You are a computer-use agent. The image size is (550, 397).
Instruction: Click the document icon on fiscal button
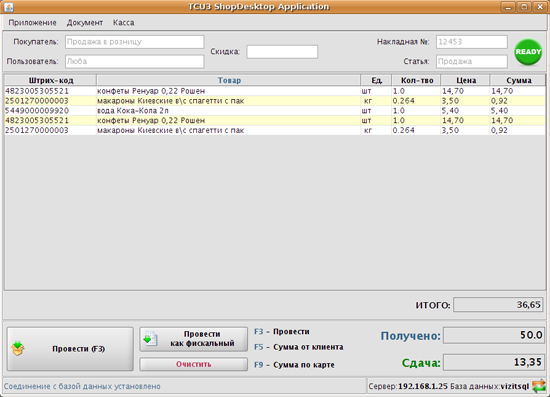point(150,339)
